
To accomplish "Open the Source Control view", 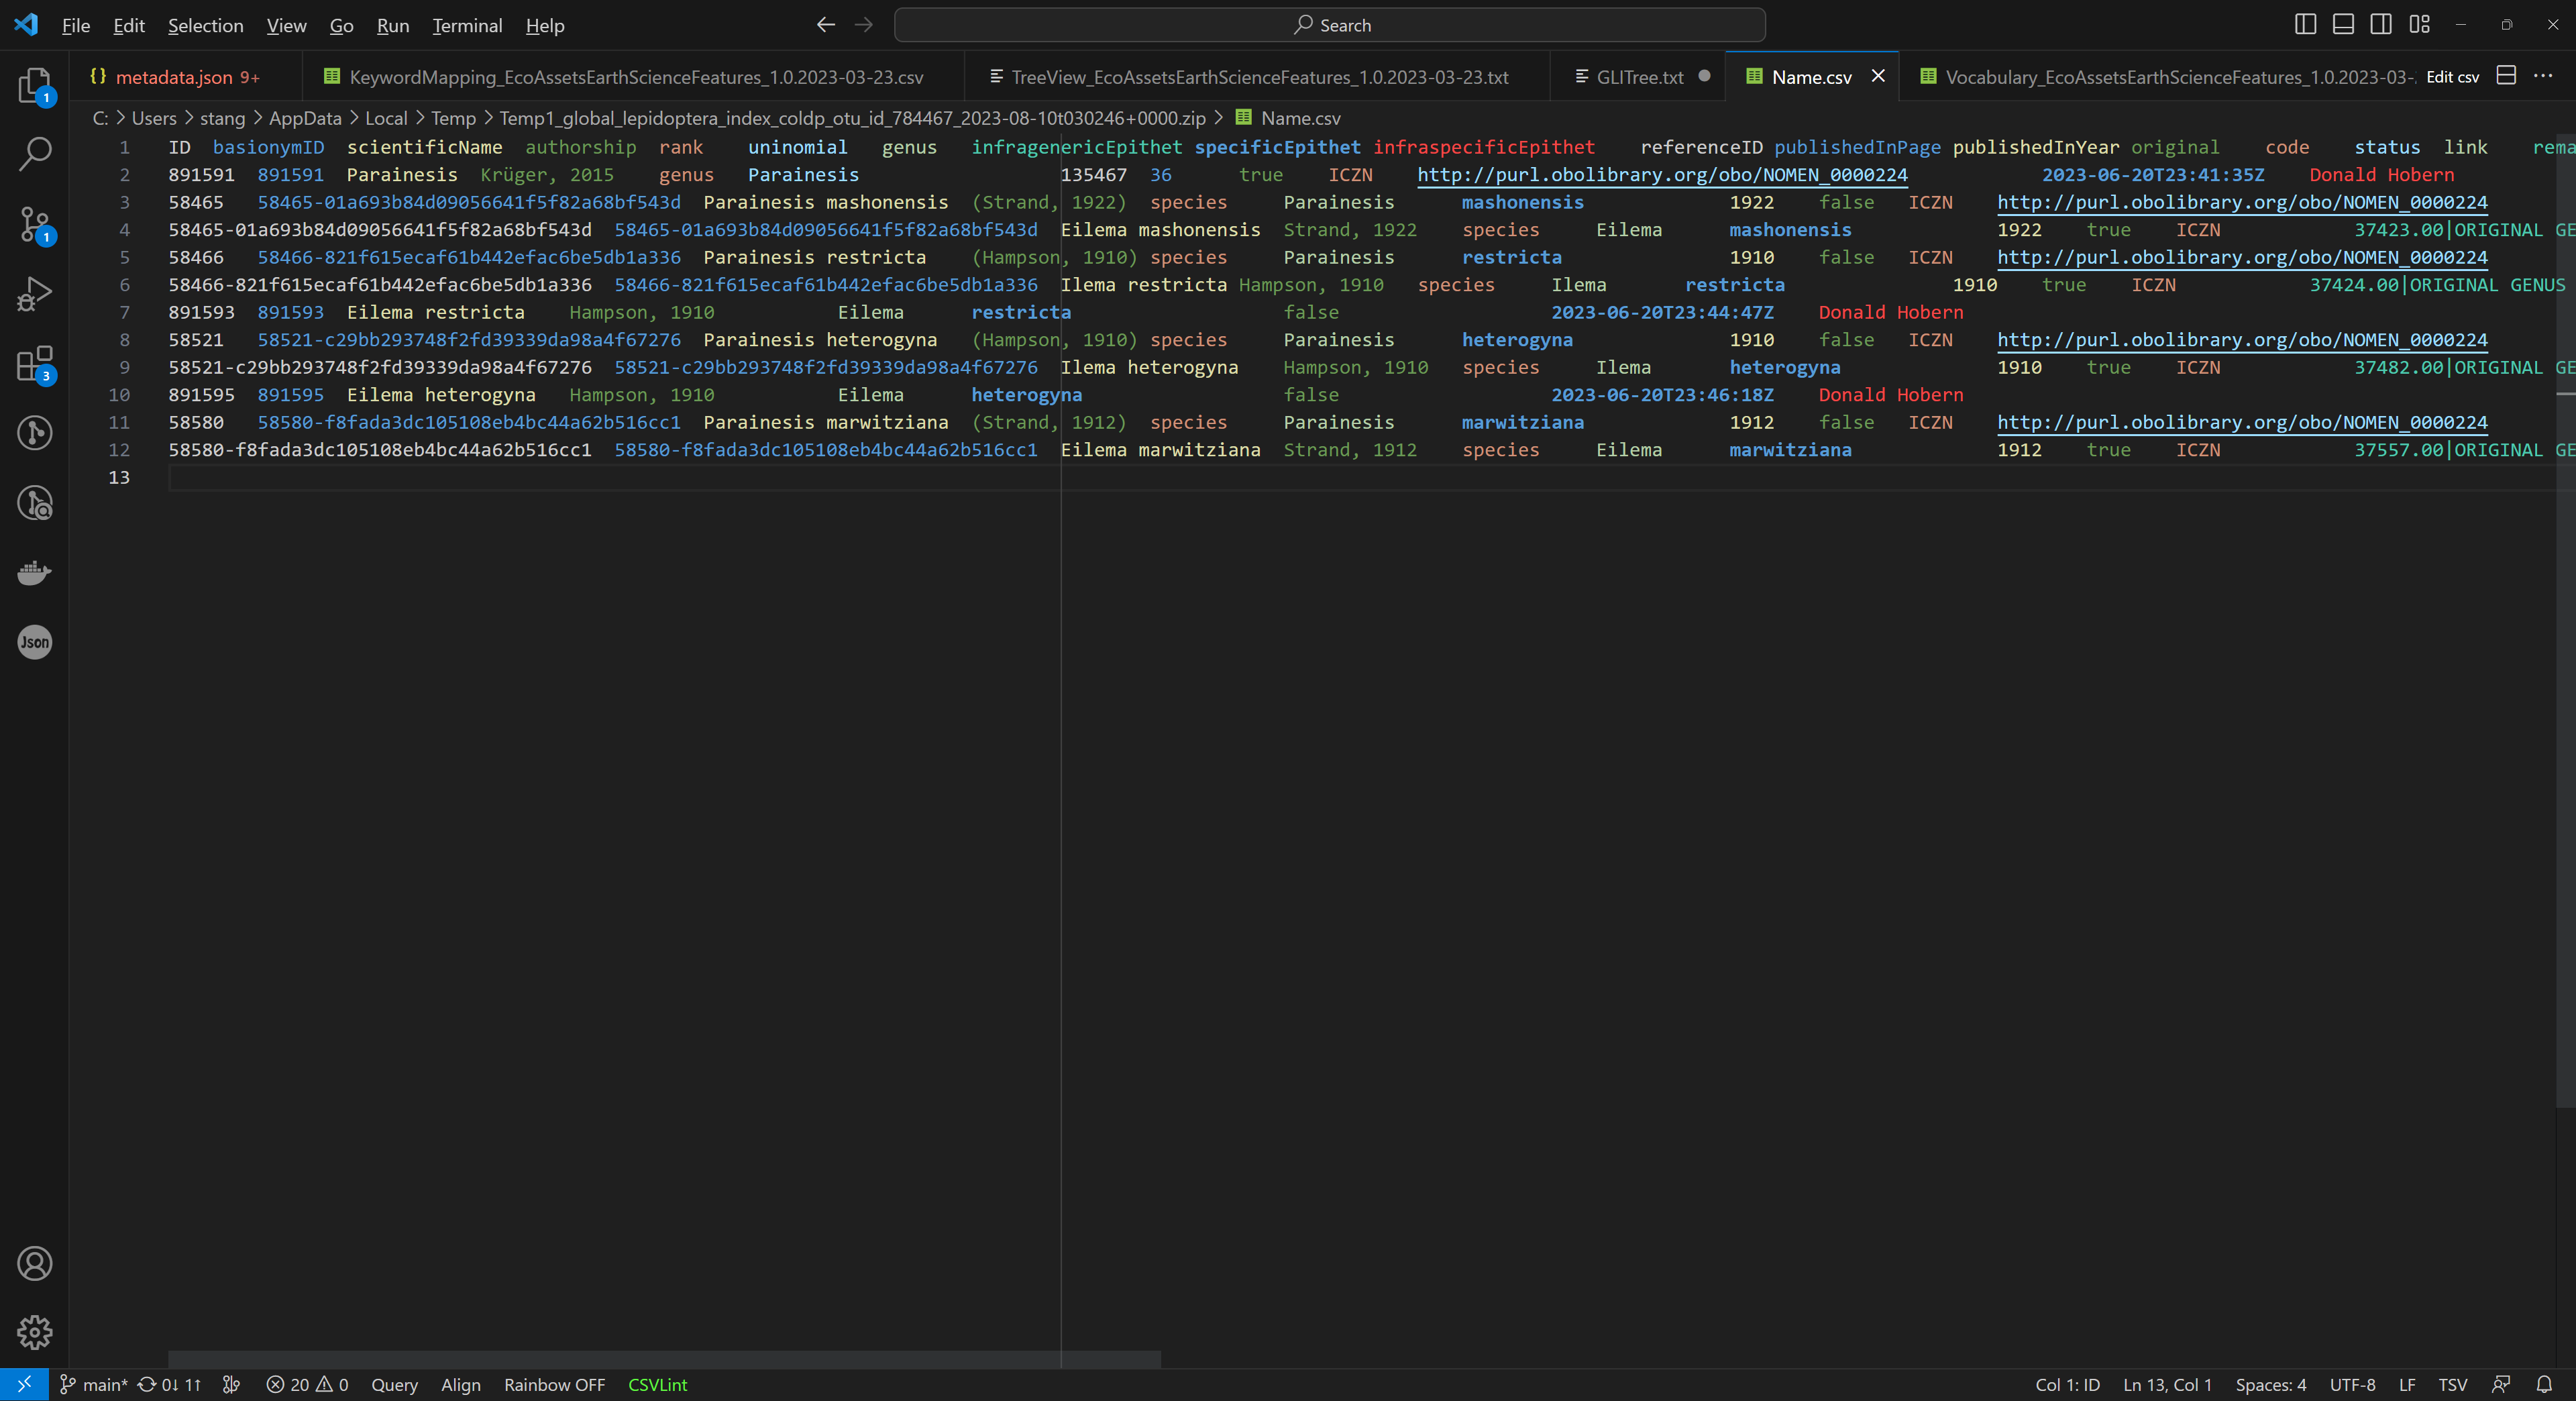I will [x=35, y=225].
